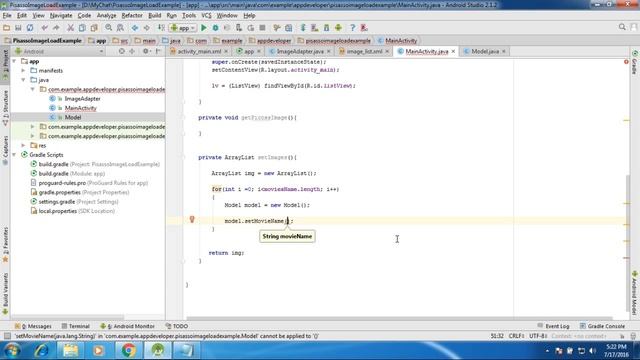The image size is (640, 360).
Task: Collapse the app module tree node
Action: (14, 61)
